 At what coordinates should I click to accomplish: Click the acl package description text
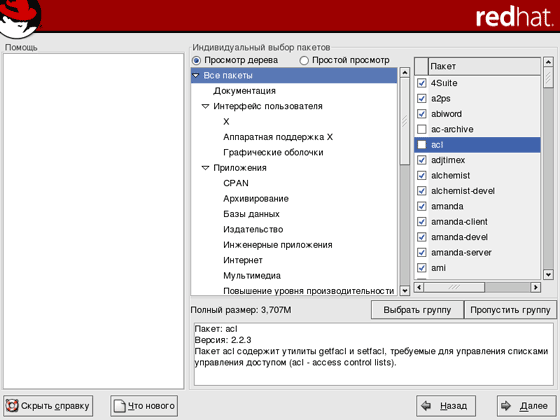coord(371,357)
